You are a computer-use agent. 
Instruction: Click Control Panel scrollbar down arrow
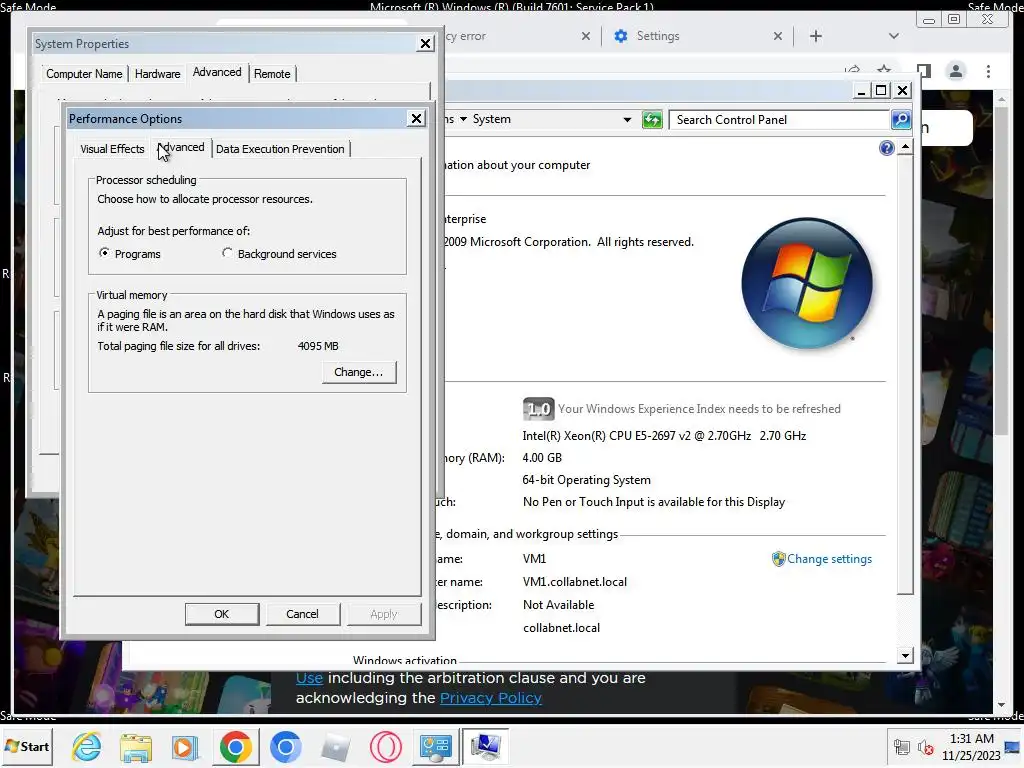click(x=904, y=656)
